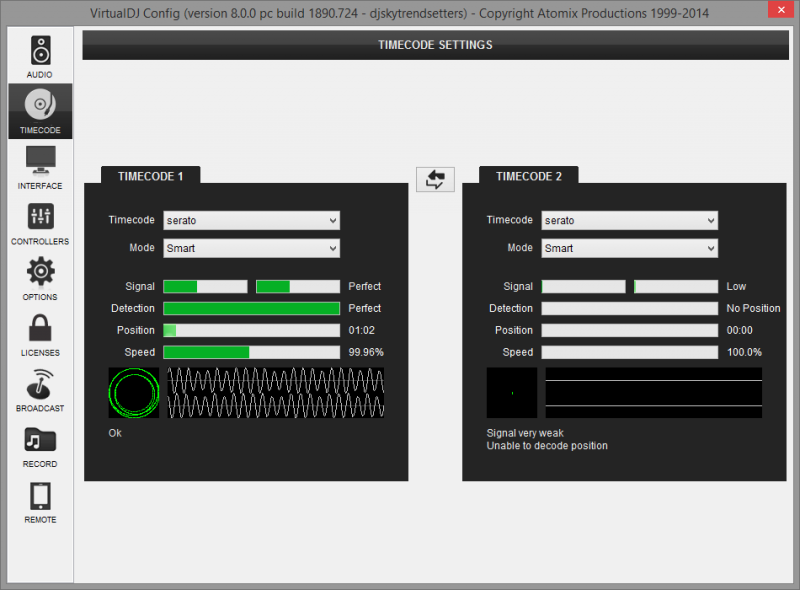Open Timecode 2 vinyl type dropdown

(x=630, y=220)
